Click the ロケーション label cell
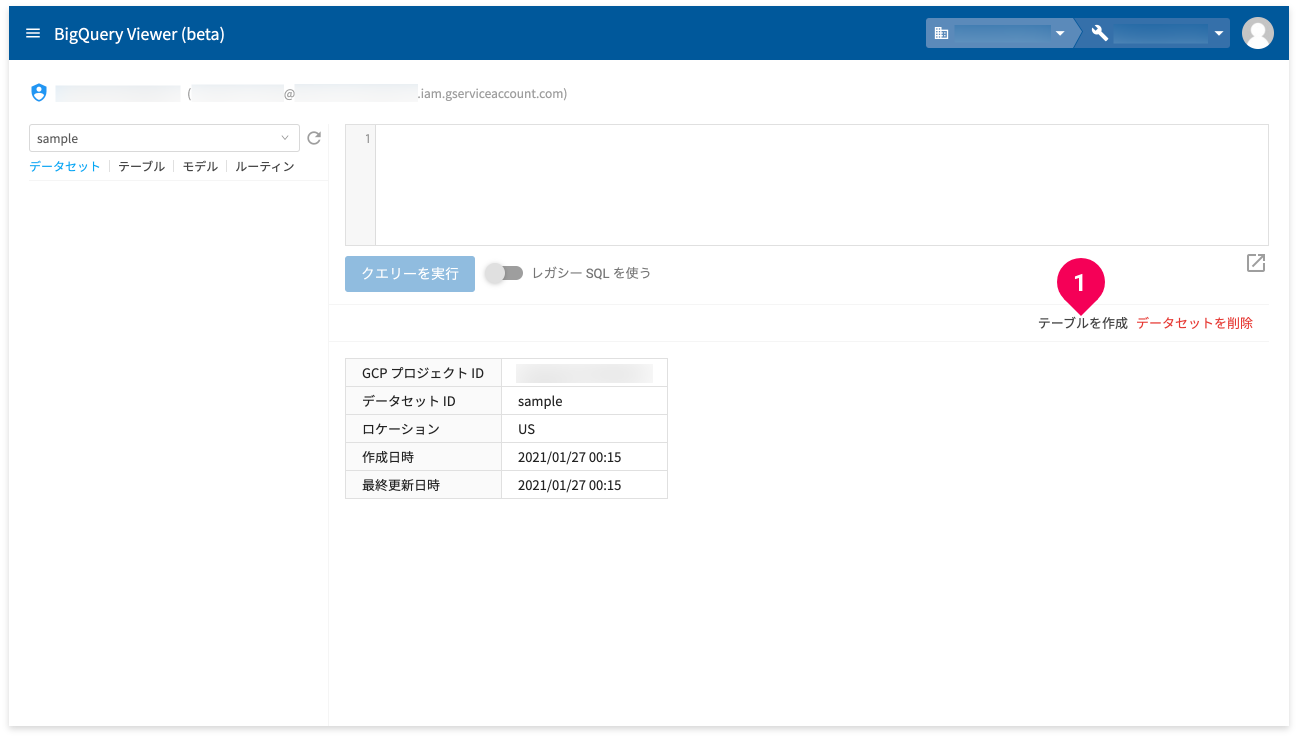The height and width of the screenshot is (738, 1298). (x=423, y=429)
